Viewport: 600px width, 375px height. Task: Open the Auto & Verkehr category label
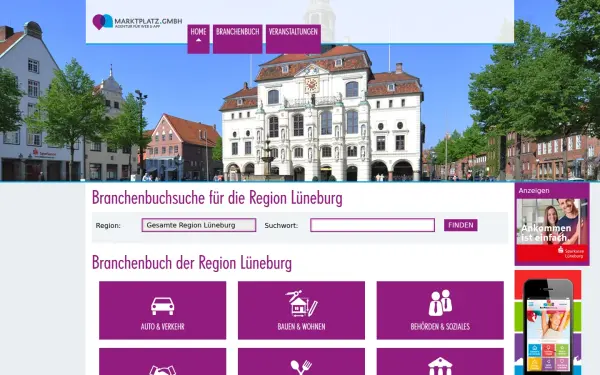pos(163,327)
